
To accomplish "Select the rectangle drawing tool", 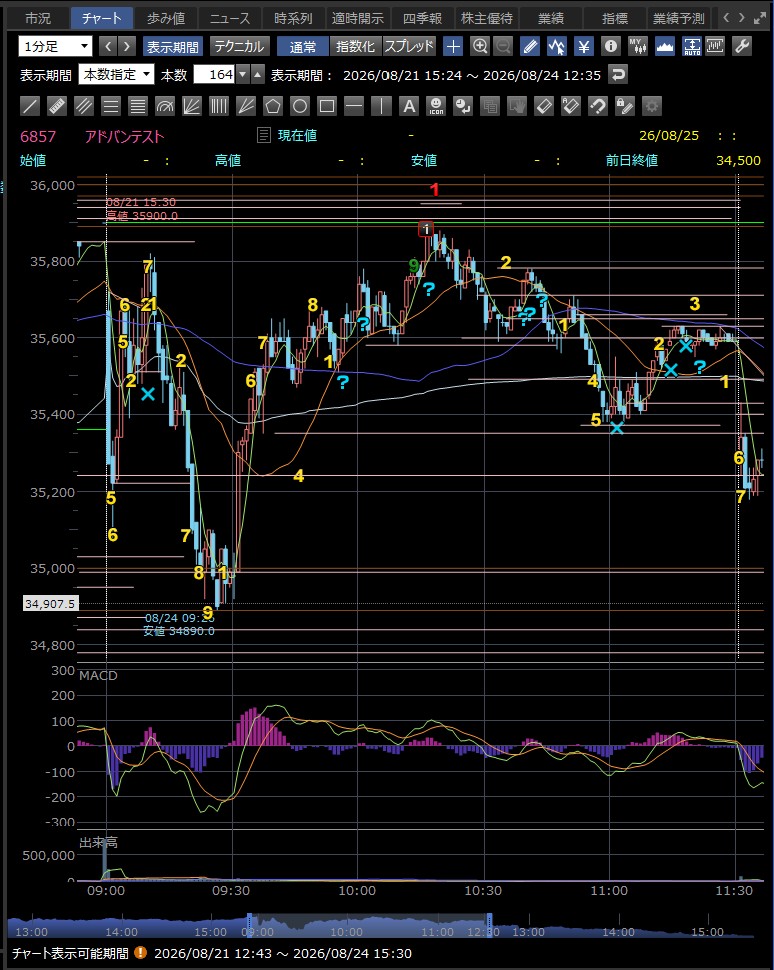I will click(x=327, y=106).
